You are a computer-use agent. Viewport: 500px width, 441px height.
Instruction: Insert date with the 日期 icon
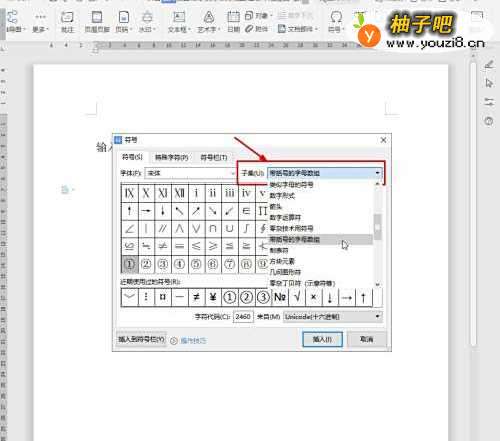(233, 22)
